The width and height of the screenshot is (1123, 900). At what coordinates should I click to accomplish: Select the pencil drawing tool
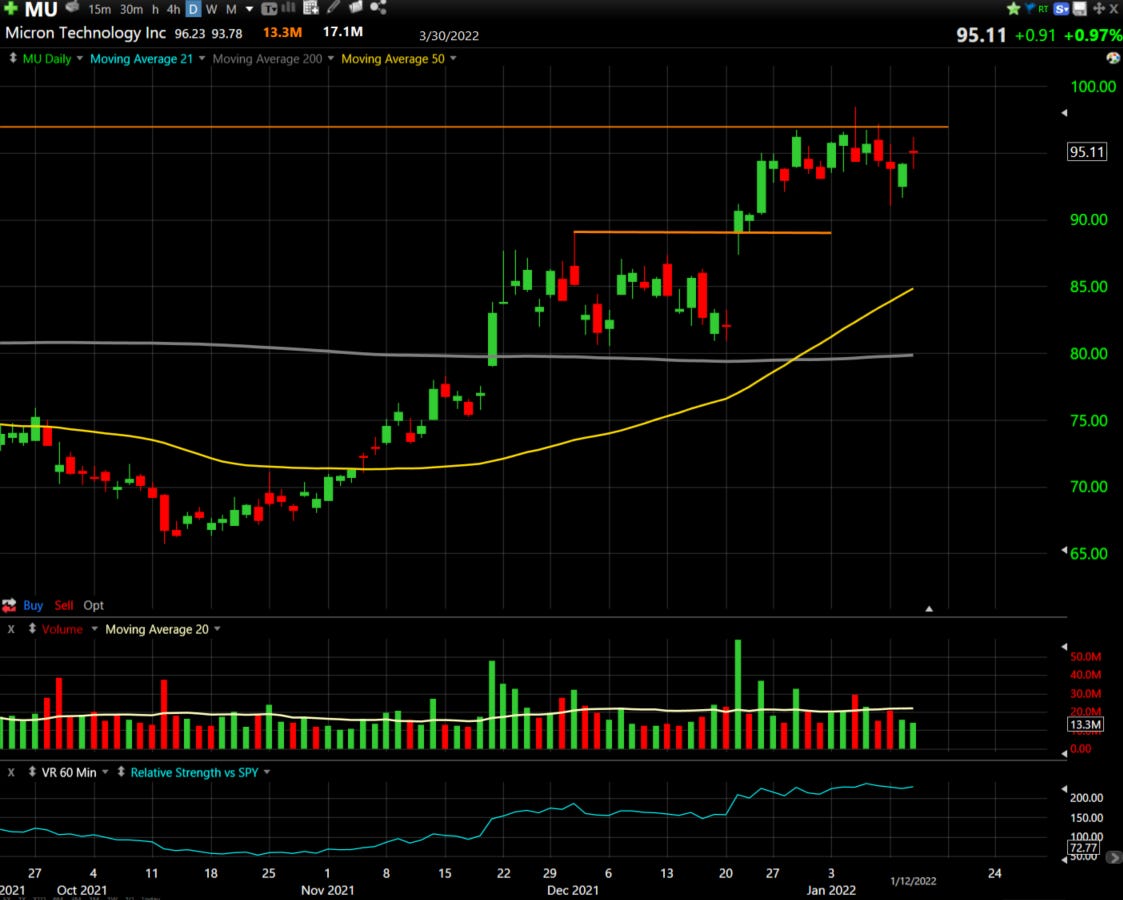[x=333, y=8]
